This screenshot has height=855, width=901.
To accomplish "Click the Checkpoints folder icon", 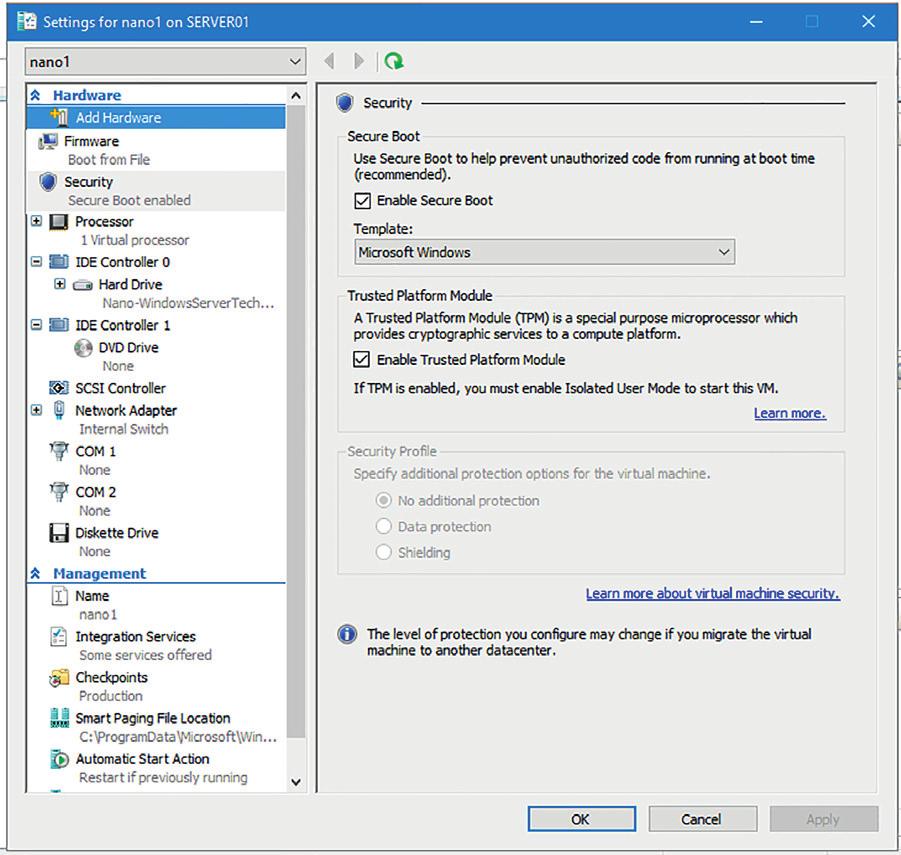I will pos(59,678).
